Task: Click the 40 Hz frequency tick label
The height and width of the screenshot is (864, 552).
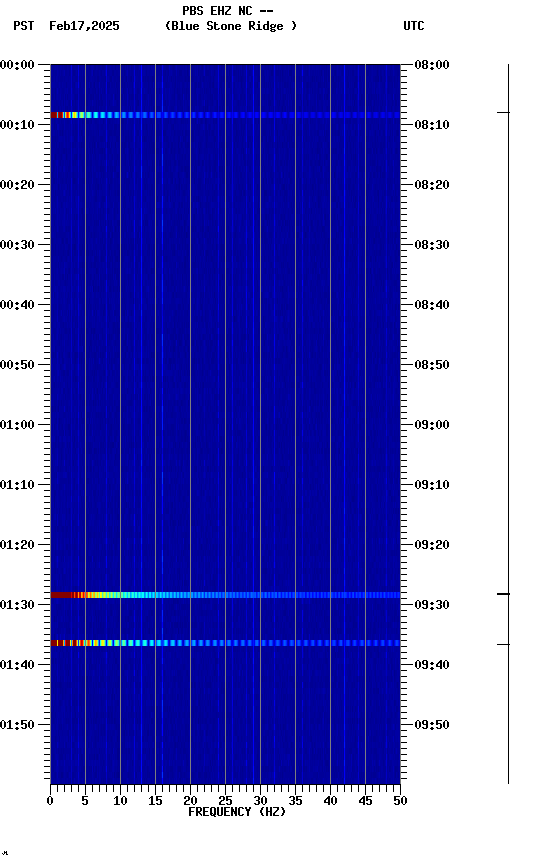Action: [x=330, y=801]
